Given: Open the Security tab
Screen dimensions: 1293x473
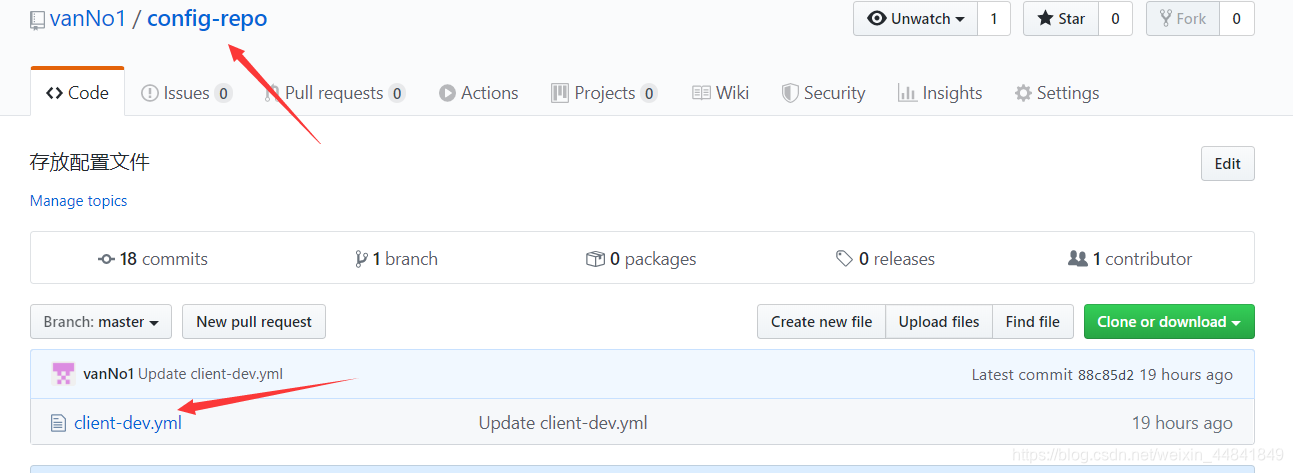Looking at the screenshot, I should pos(823,93).
